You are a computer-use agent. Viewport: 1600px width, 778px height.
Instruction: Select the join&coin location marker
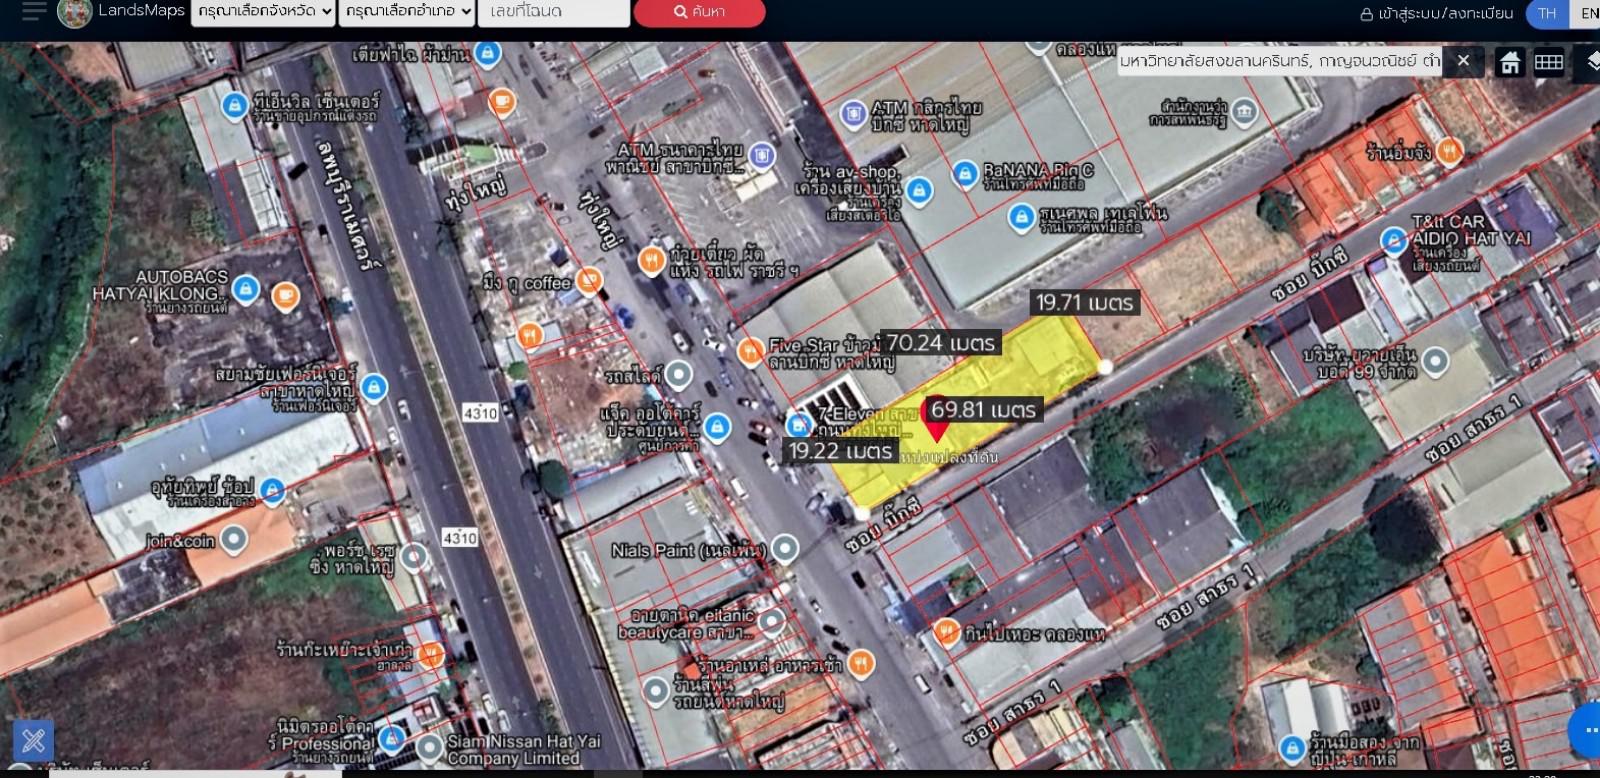pos(233,539)
